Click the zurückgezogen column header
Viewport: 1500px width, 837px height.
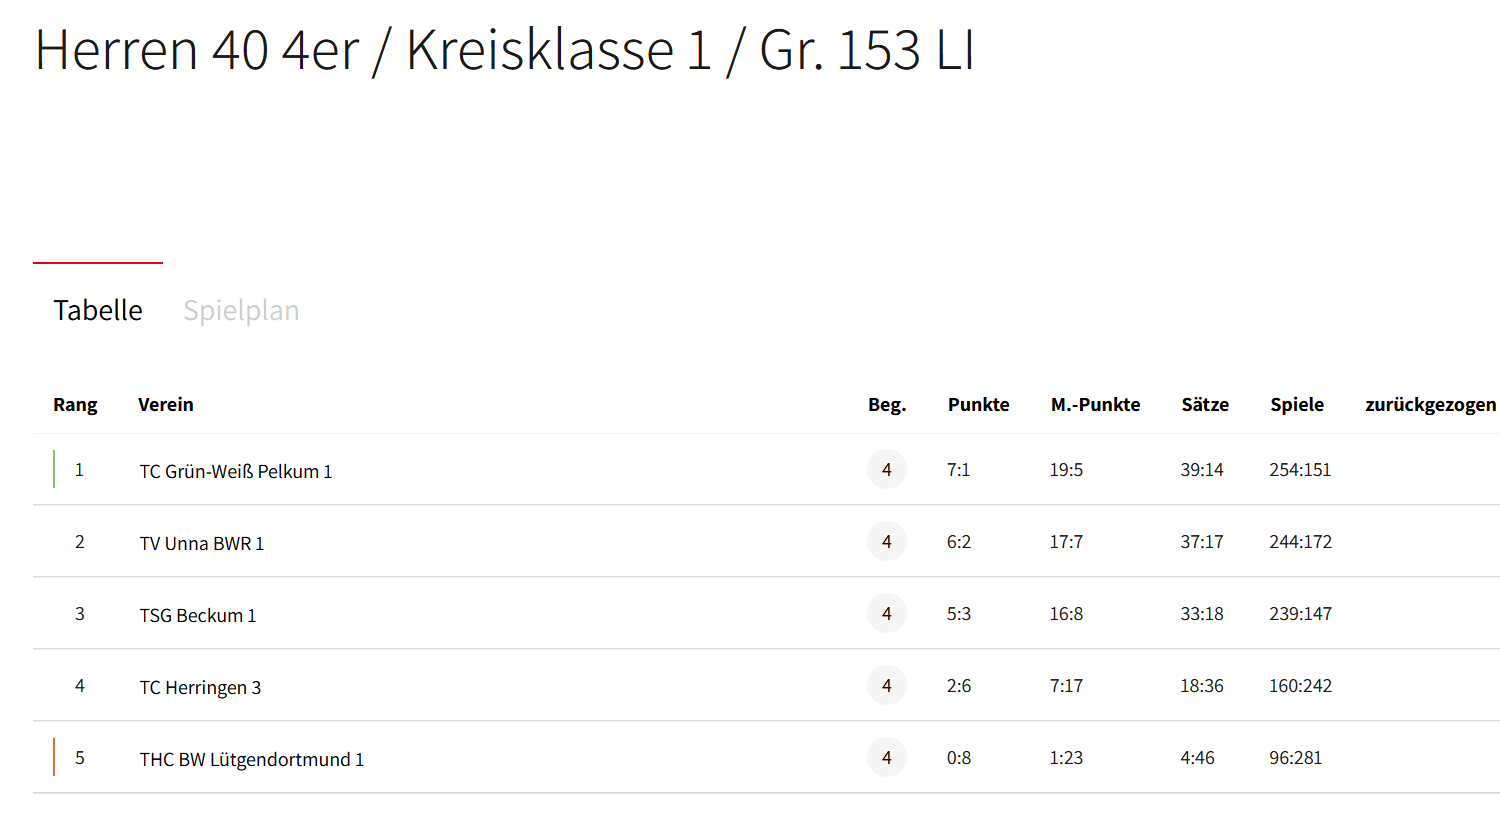coord(1430,404)
